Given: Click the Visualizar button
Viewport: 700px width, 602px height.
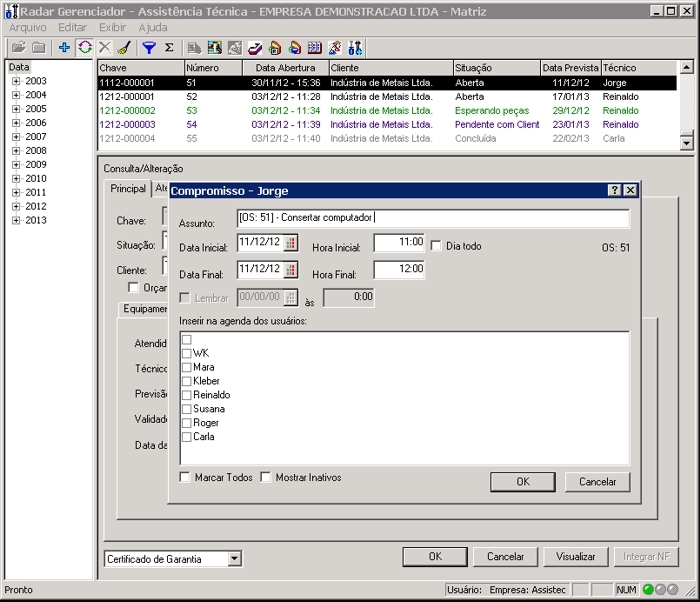Looking at the screenshot, I should tap(575, 557).
